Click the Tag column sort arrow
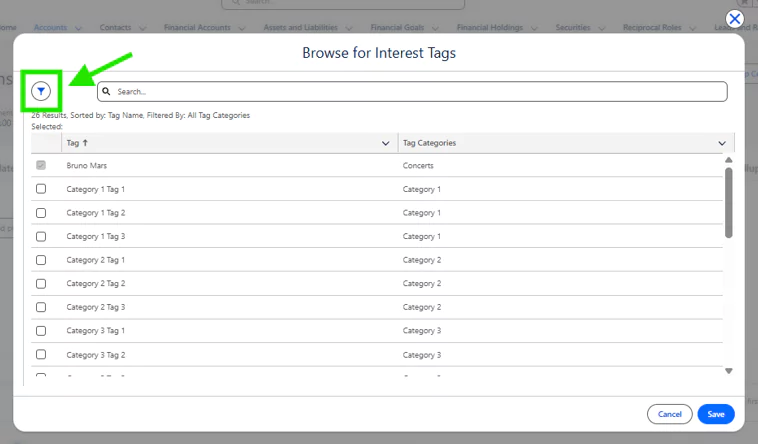The image size is (758, 444). (x=85, y=143)
